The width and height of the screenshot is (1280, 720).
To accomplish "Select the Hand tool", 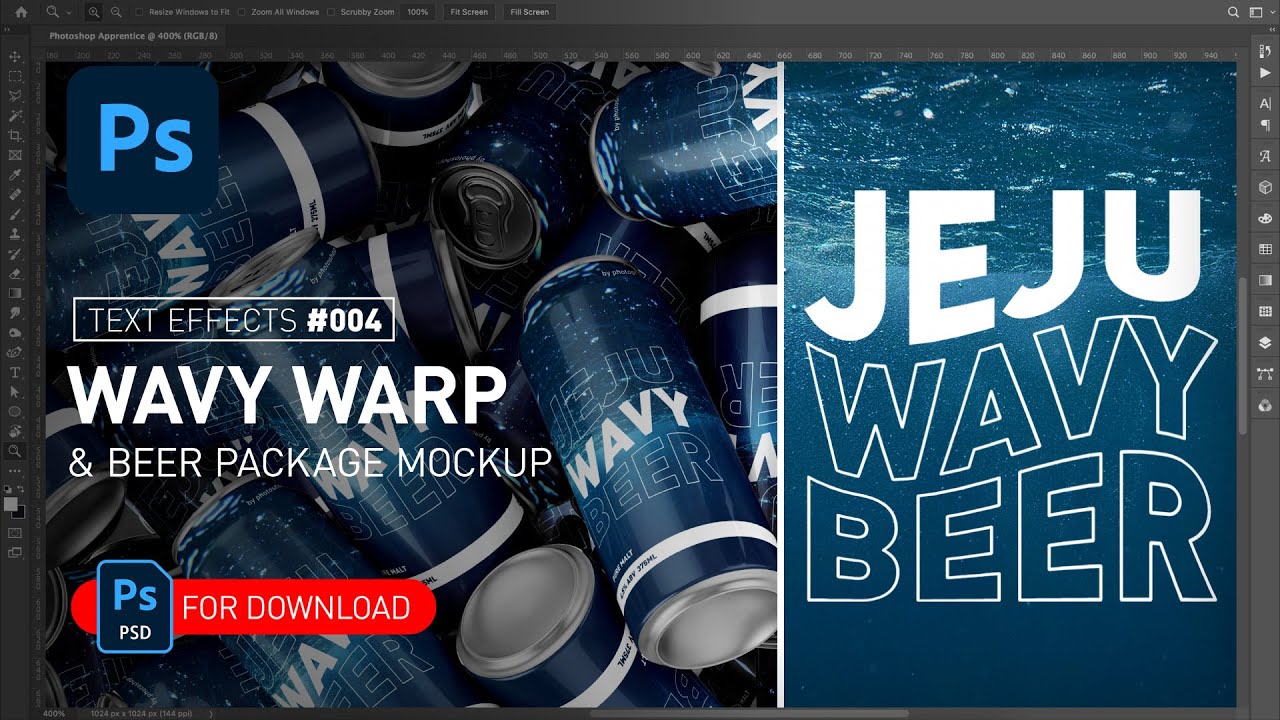I will [x=15, y=431].
